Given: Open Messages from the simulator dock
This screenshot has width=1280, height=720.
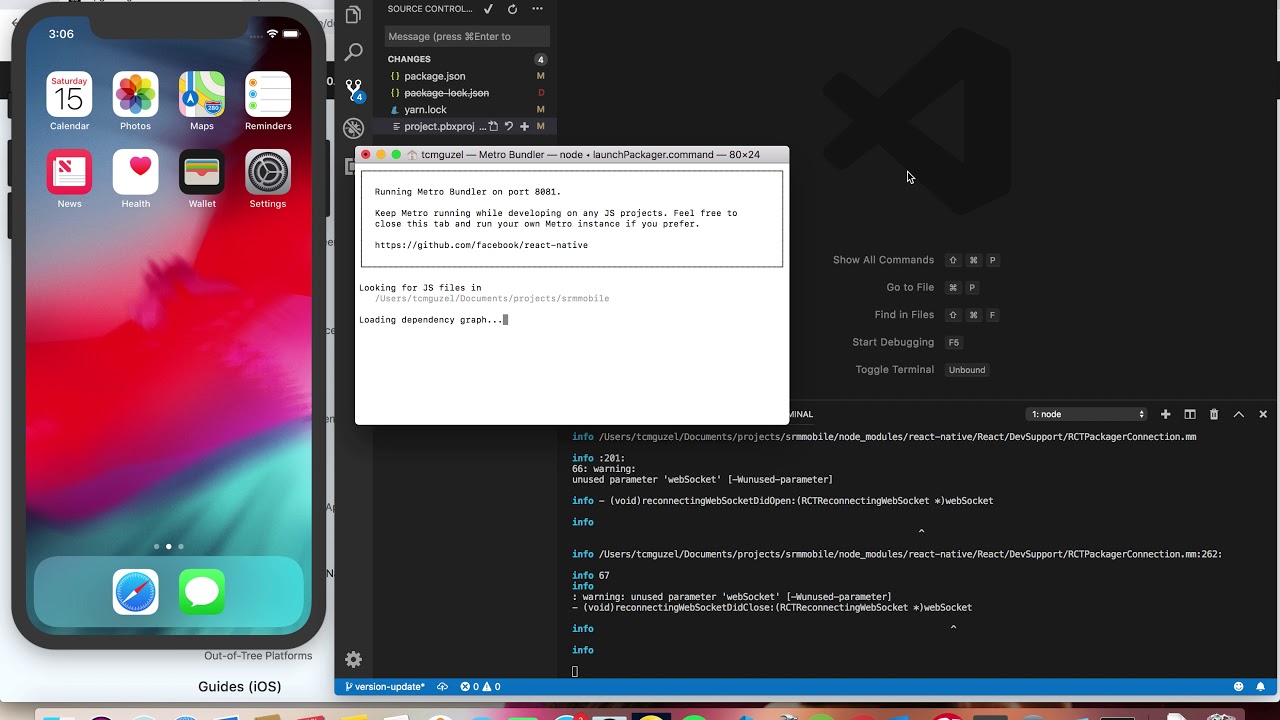Looking at the screenshot, I should (x=202, y=592).
